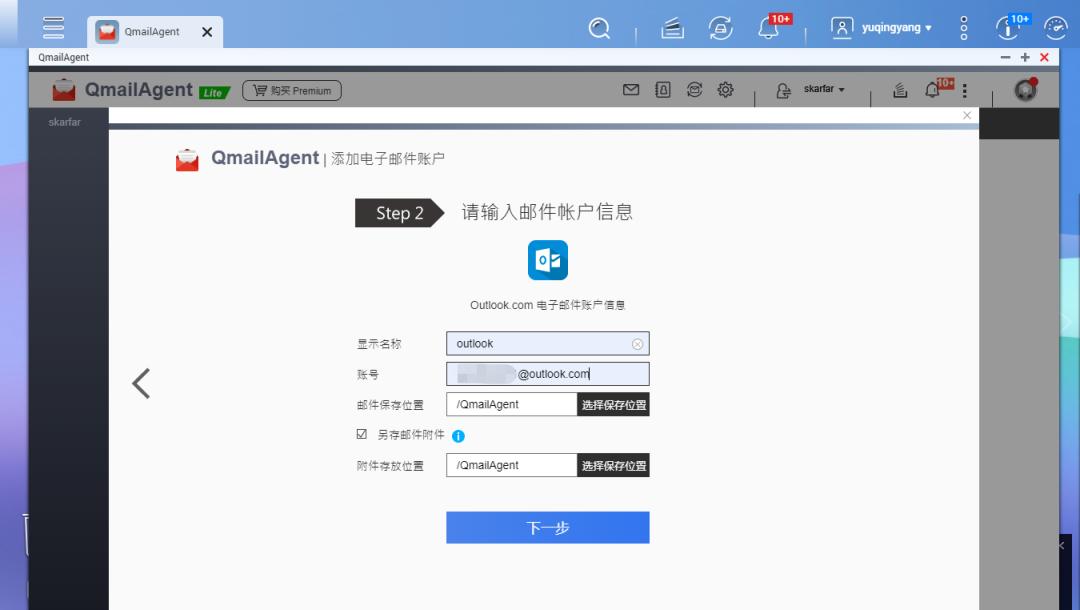Viewport: 1080px width, 610px height.
Task: Open background tasks icon in QTS desktop bar
Action: pyautogui.click(x=671, y=27)
